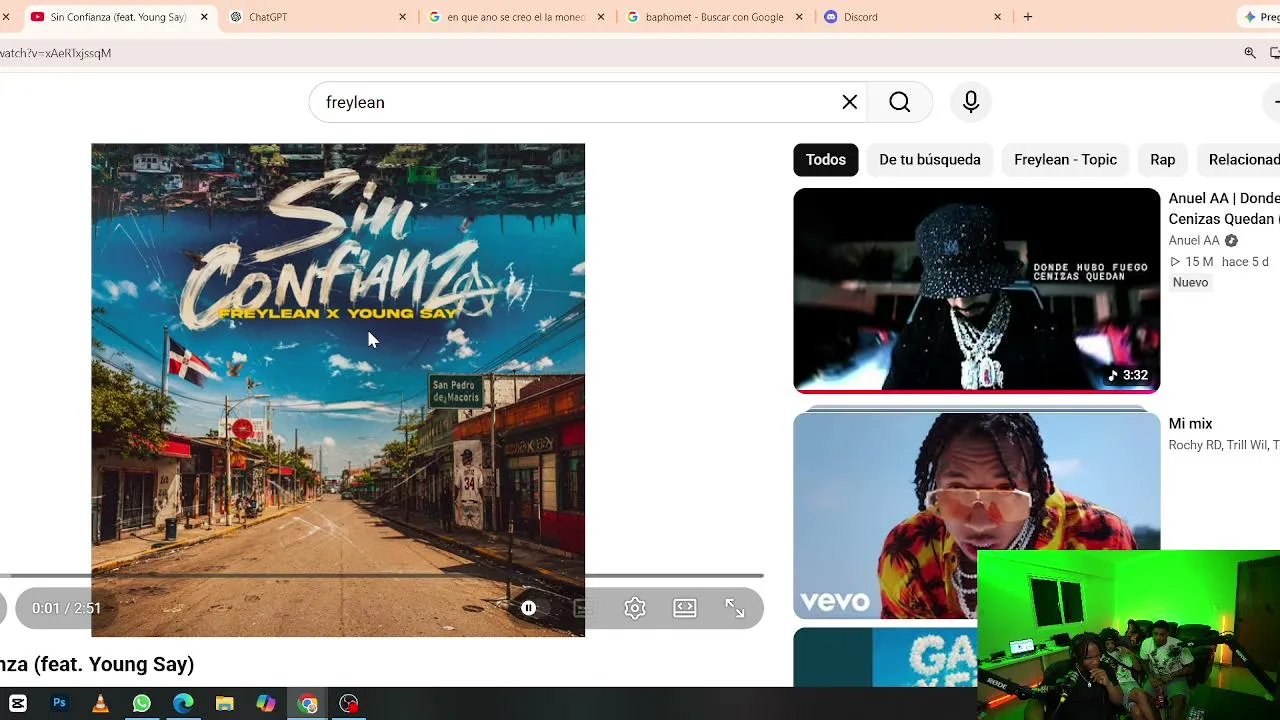Open CapCut from the taskbar
The width and height of the screenshot is (1280, 720).
[18, 704]
